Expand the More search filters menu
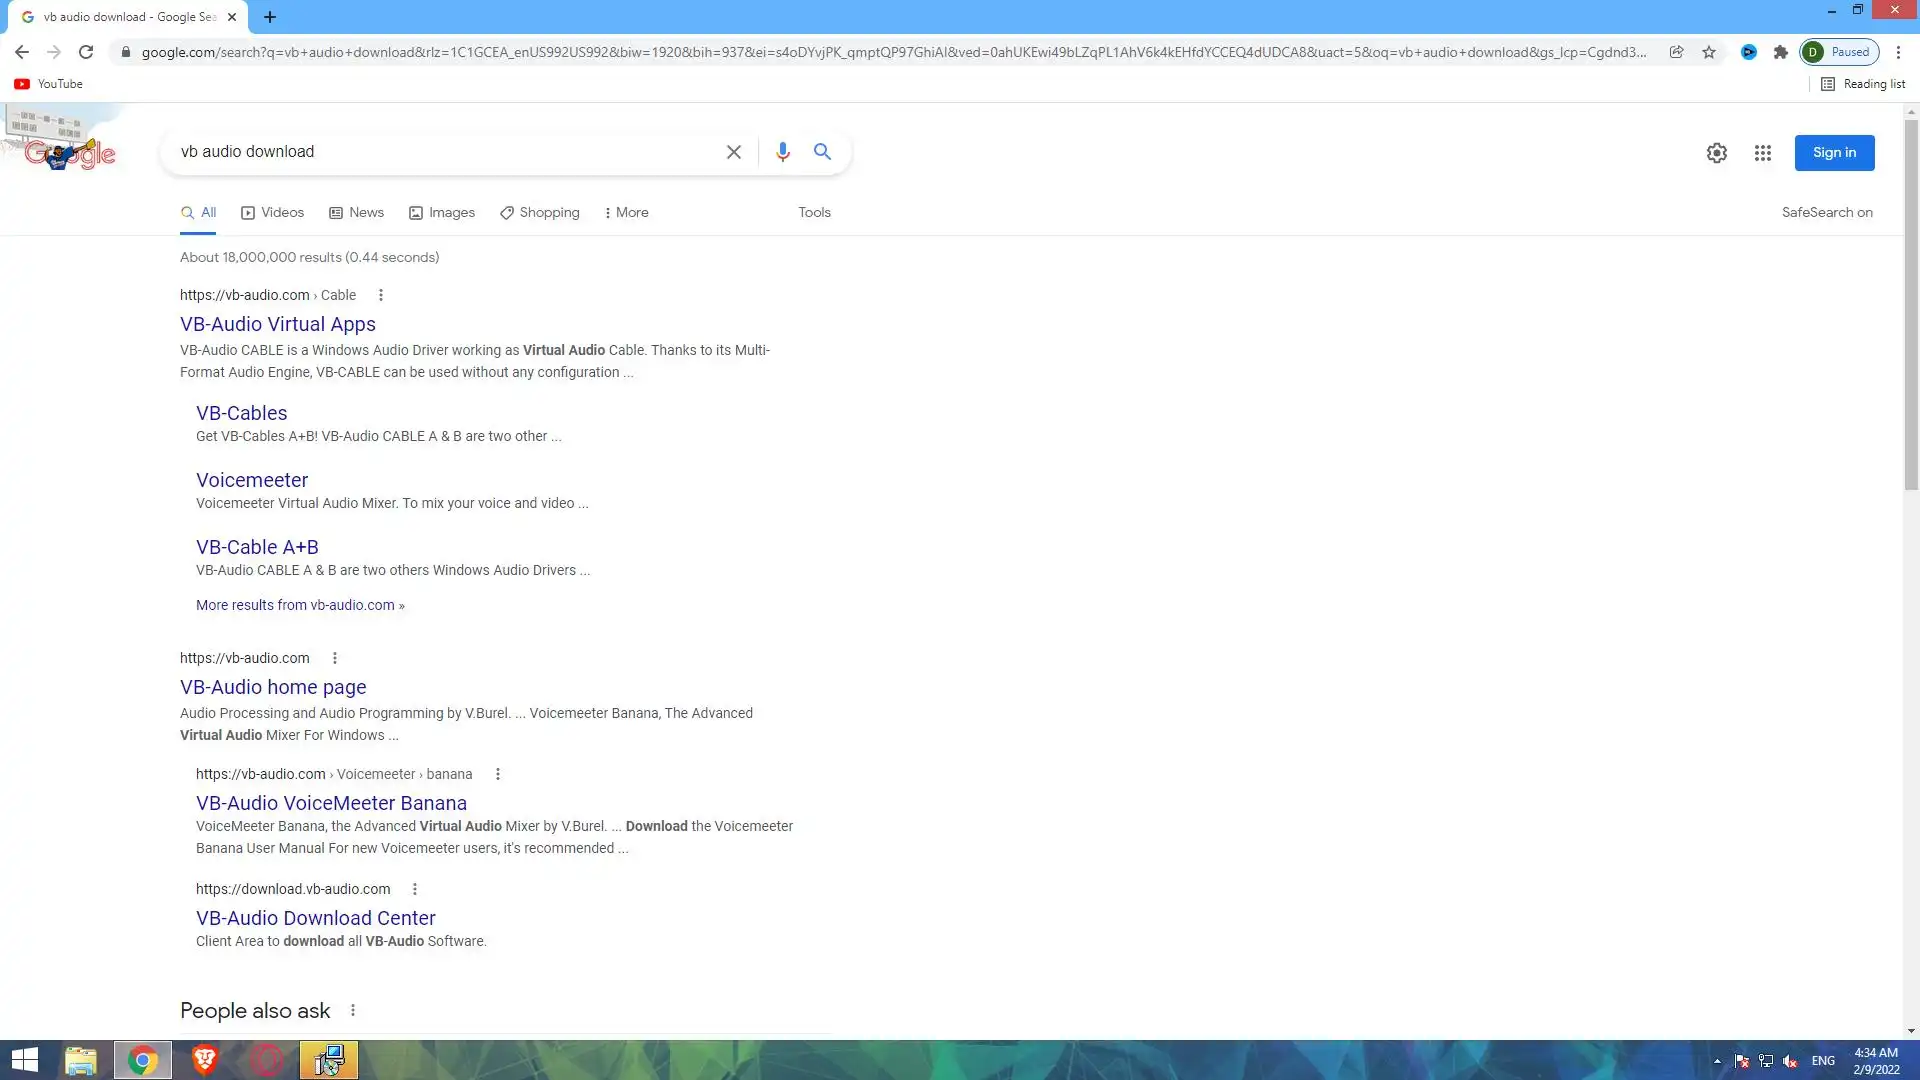Viewport: 1920px width, 1080px height. (626, 213)
